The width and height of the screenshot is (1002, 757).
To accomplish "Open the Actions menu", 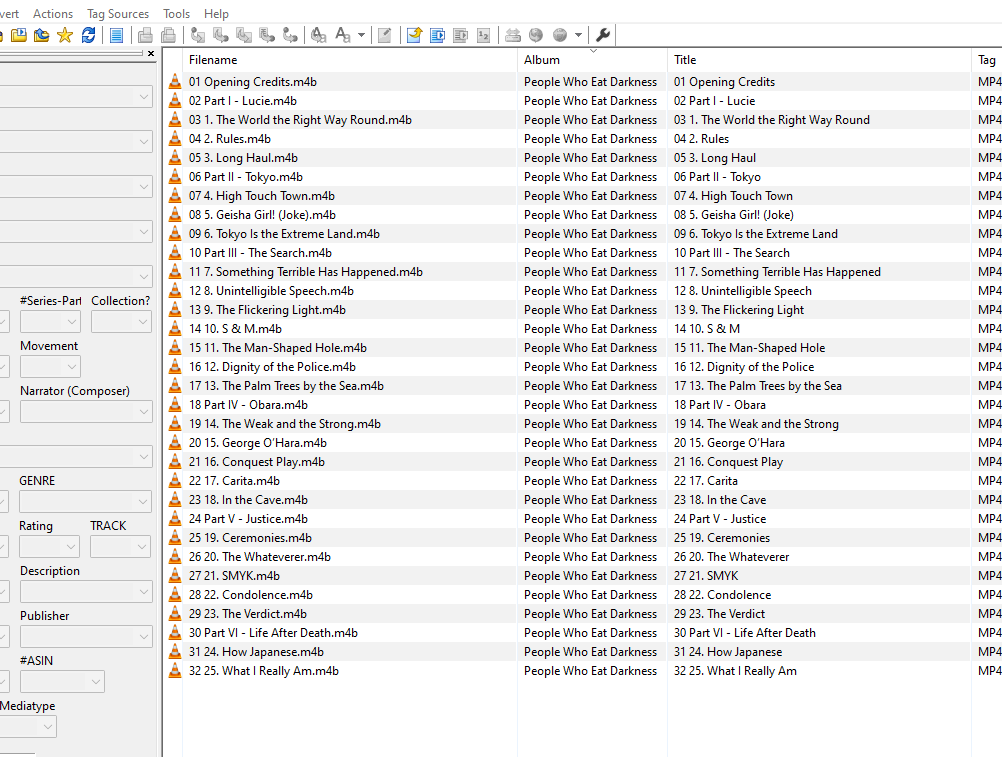I will (53, 13).
